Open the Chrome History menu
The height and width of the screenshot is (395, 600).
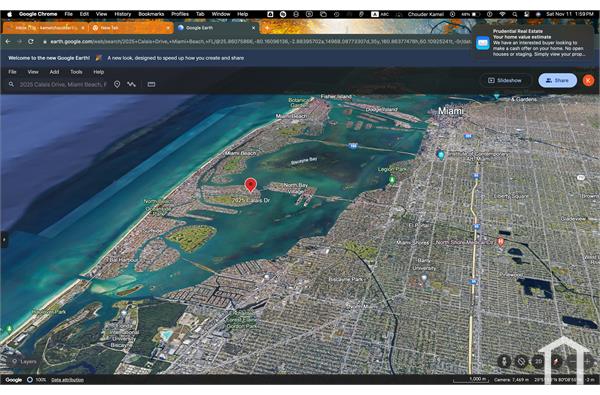(x=122, y=14)
